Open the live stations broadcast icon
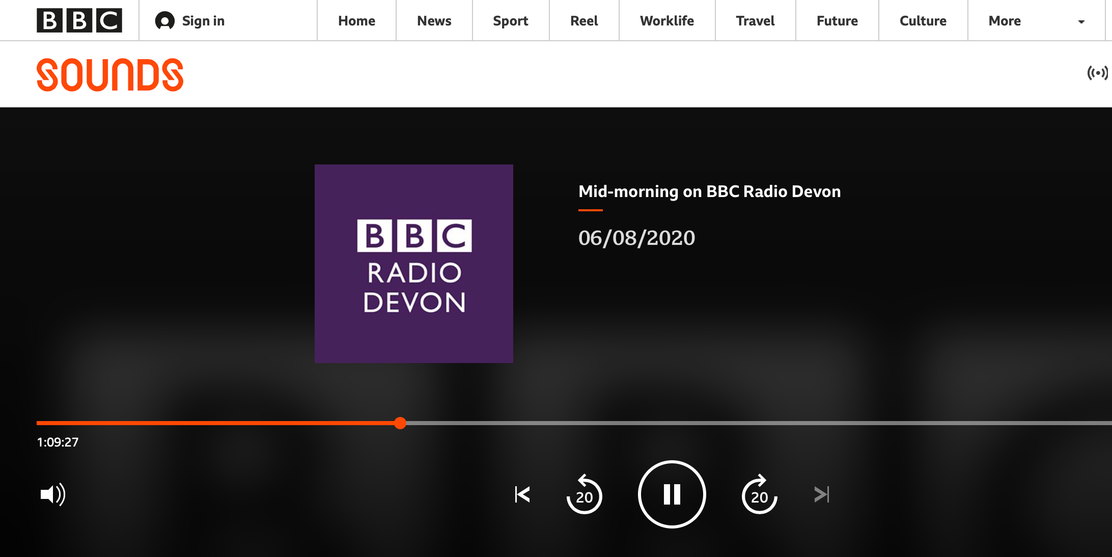The width and height of the screenshot is (1112, 557). pyautogui.click(x=1098, y=73)
